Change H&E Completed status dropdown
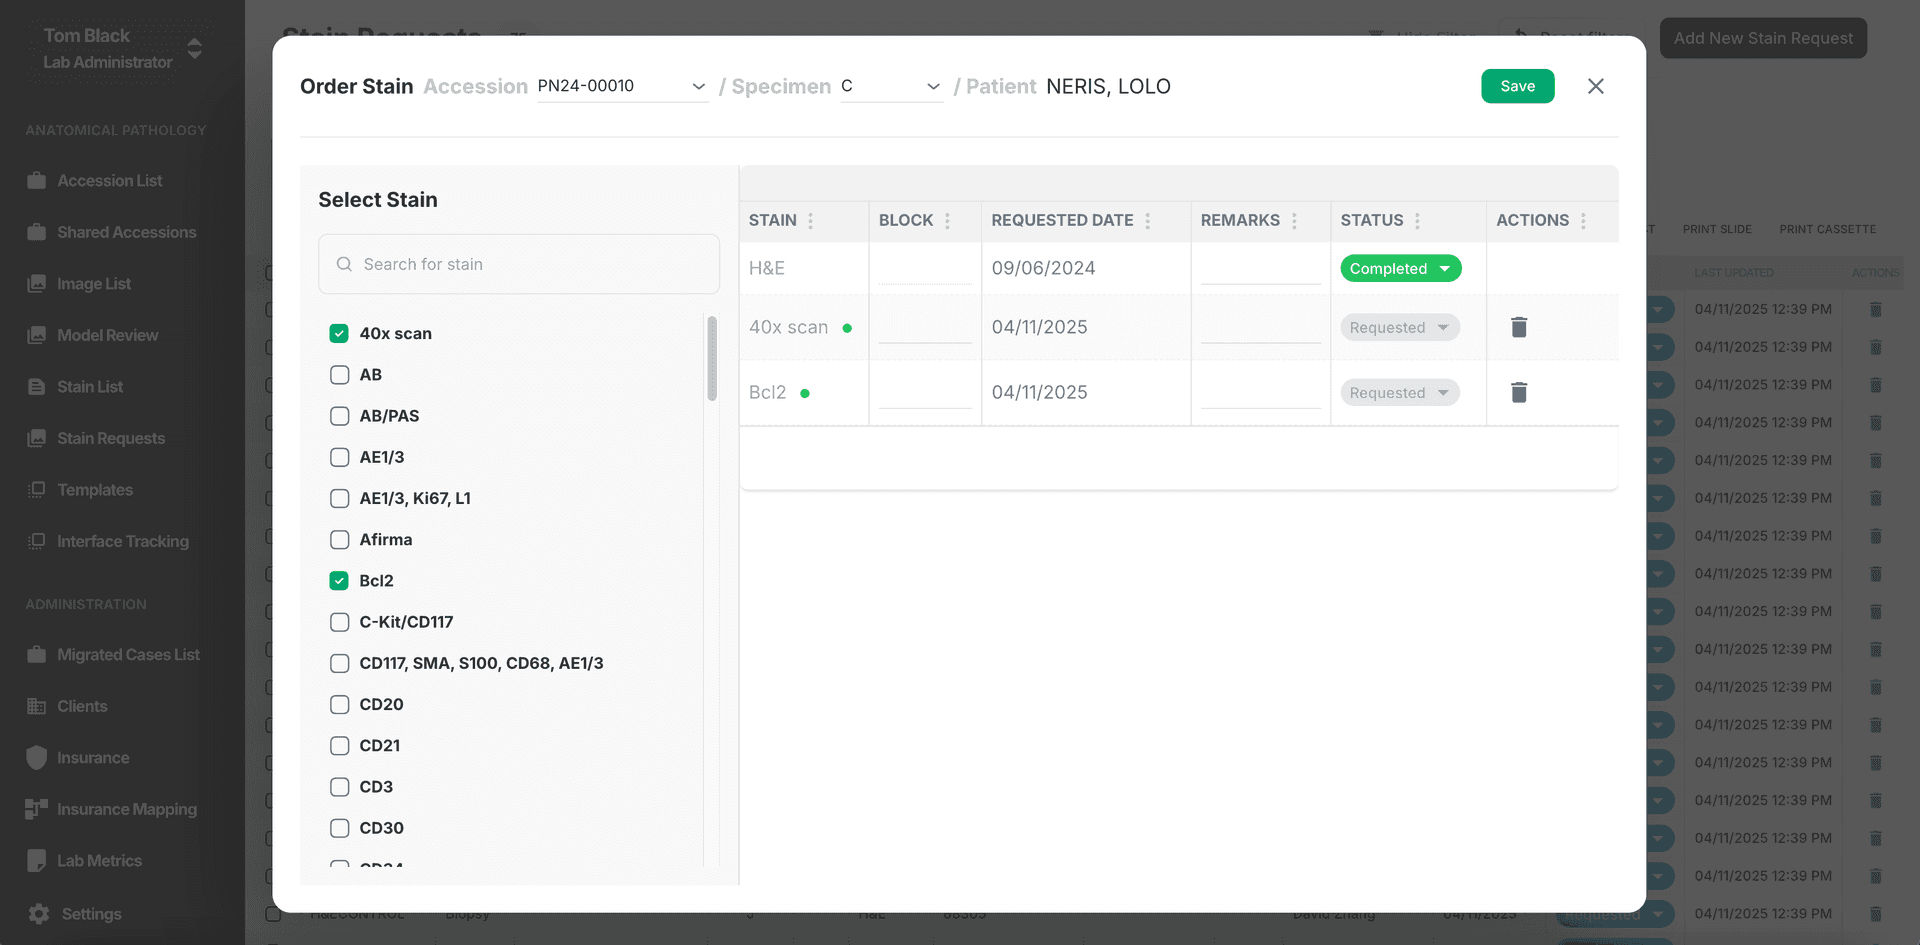 [1400, 268]
